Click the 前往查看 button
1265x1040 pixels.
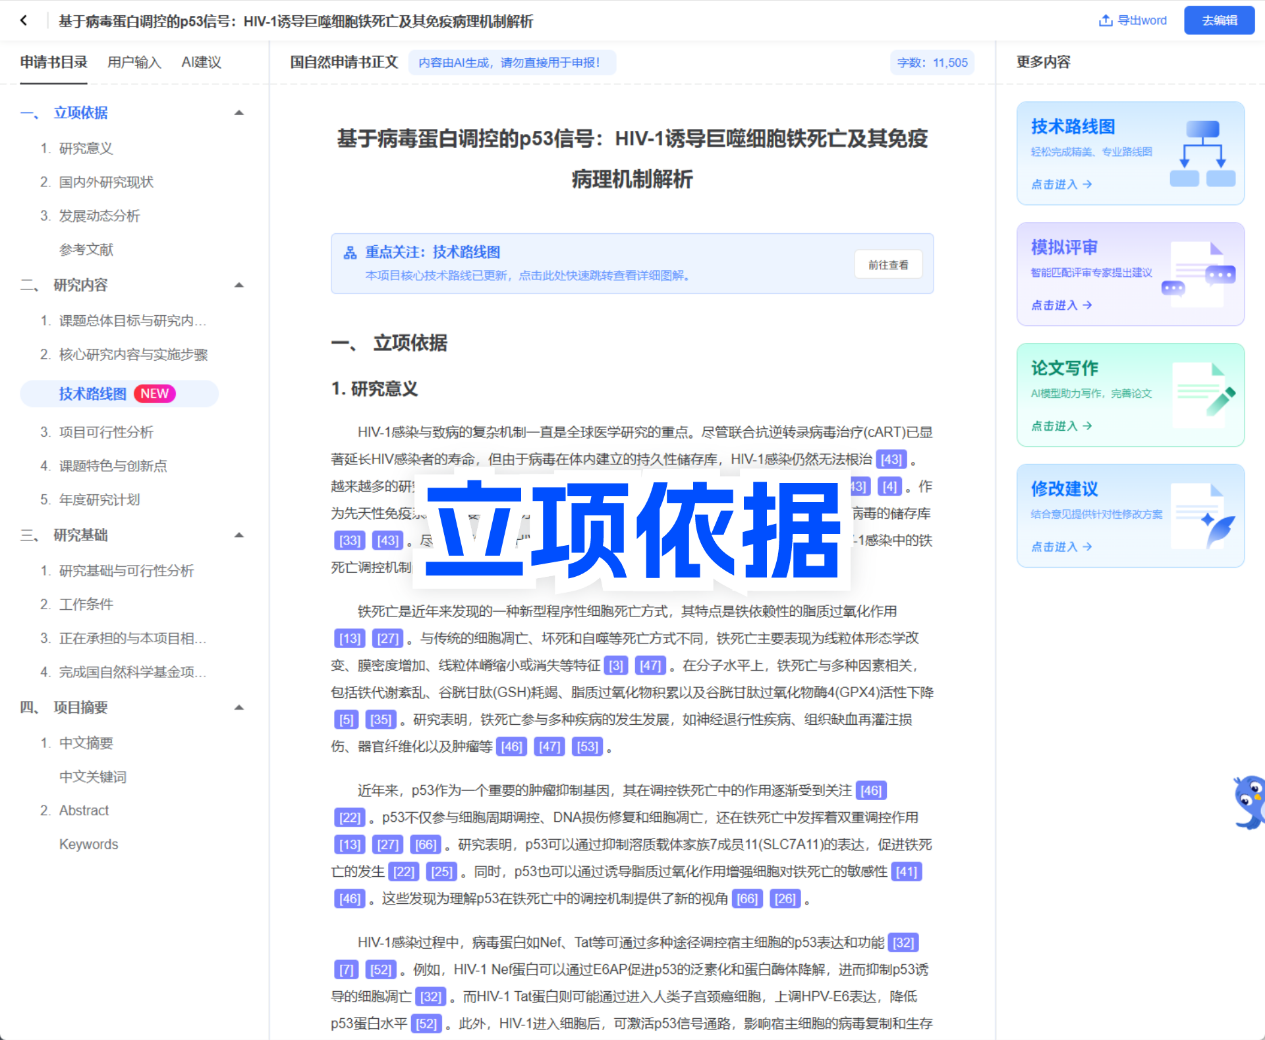[888, 265]
